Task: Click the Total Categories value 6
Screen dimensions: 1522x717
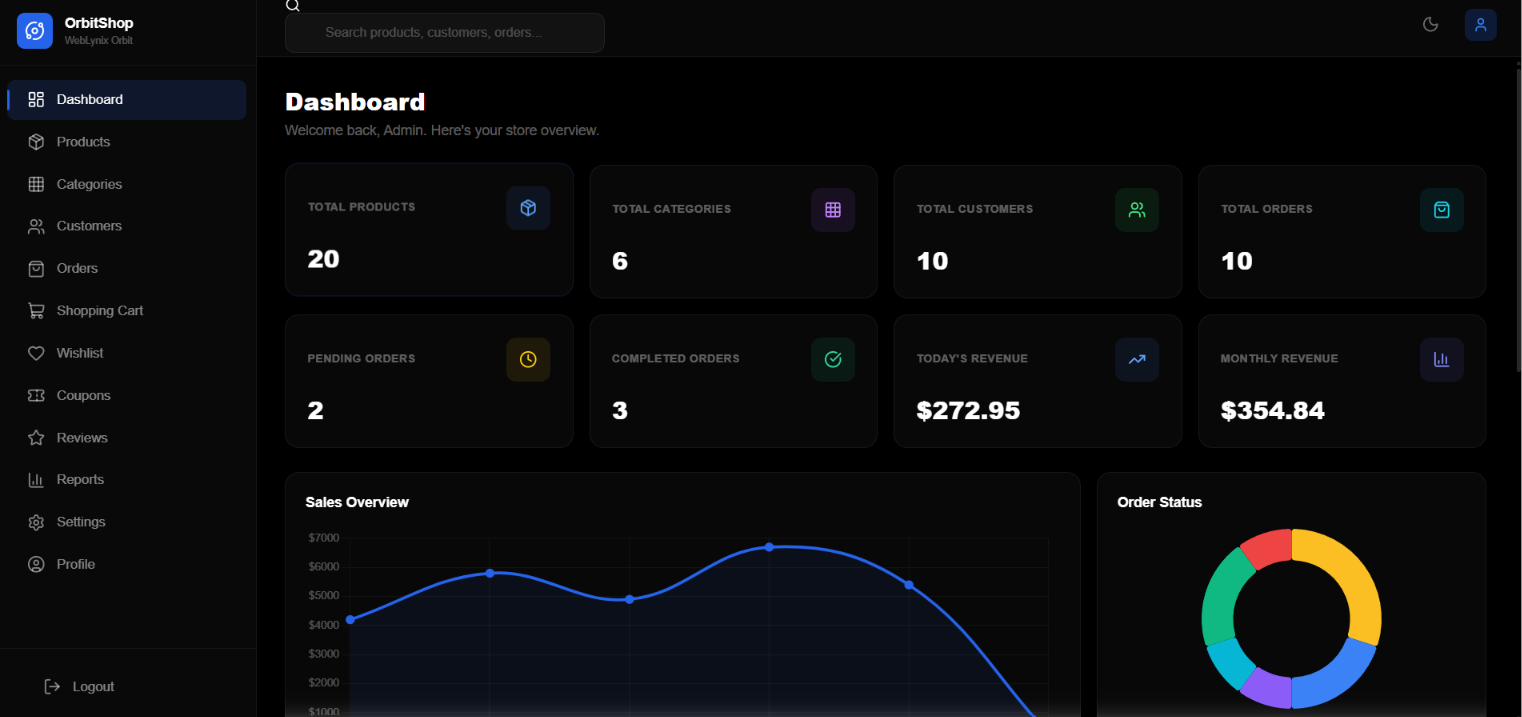Action: coord(620,262)
